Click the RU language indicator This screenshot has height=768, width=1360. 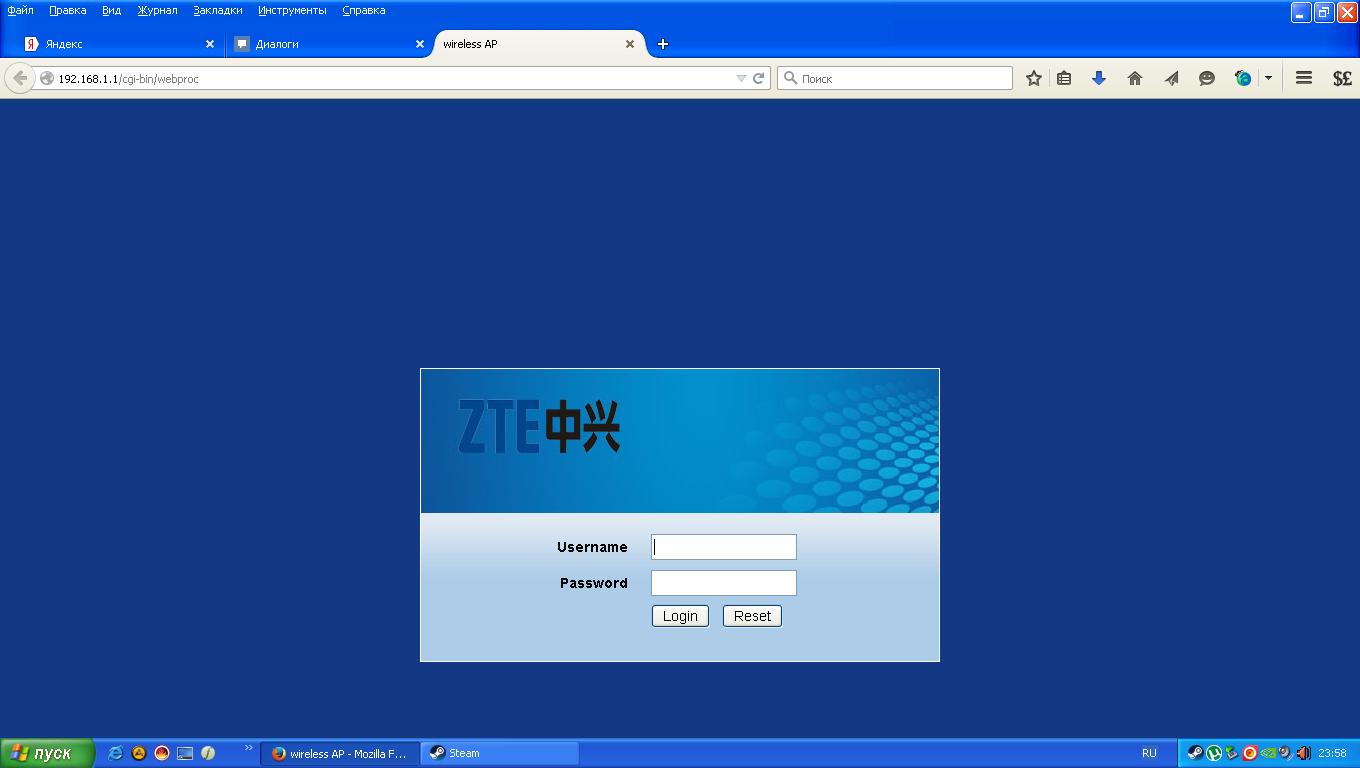[1149, 753]
